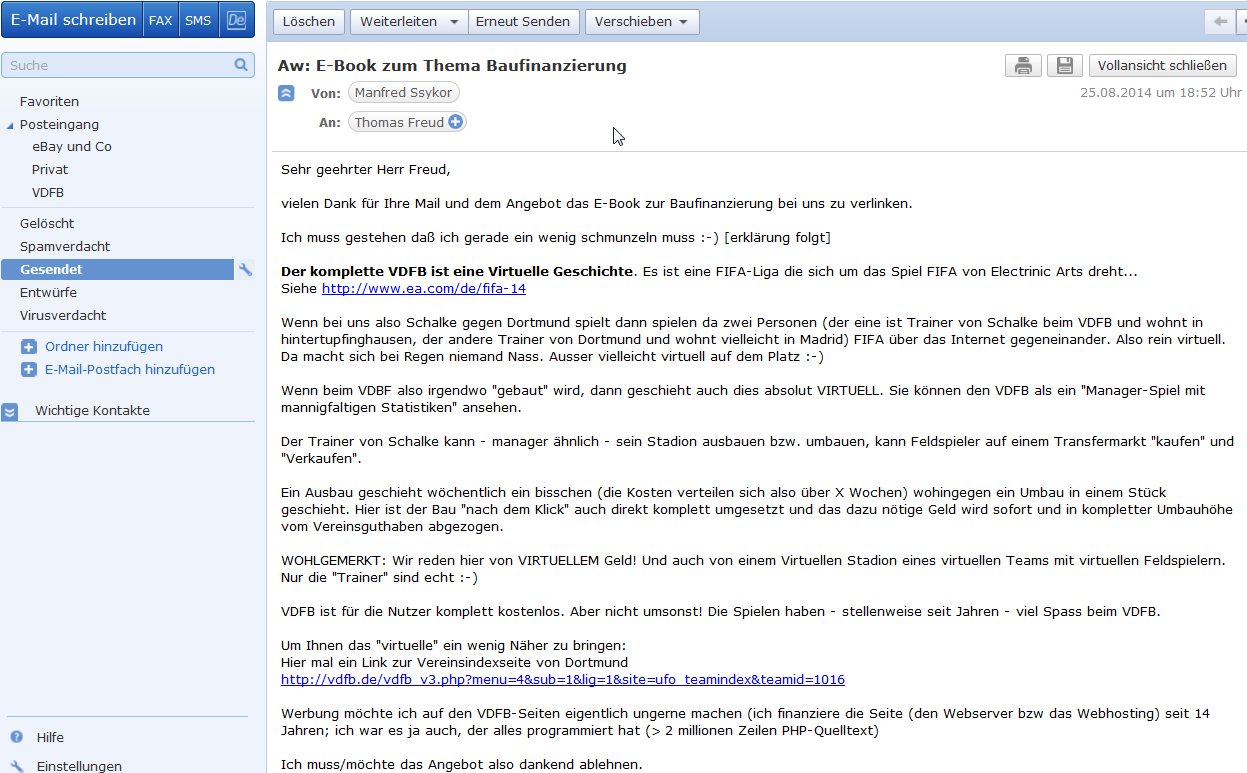The width and height of the screenshot is (1247, 773).
Task: Click the printer icon to print email
Action: 1022,66
